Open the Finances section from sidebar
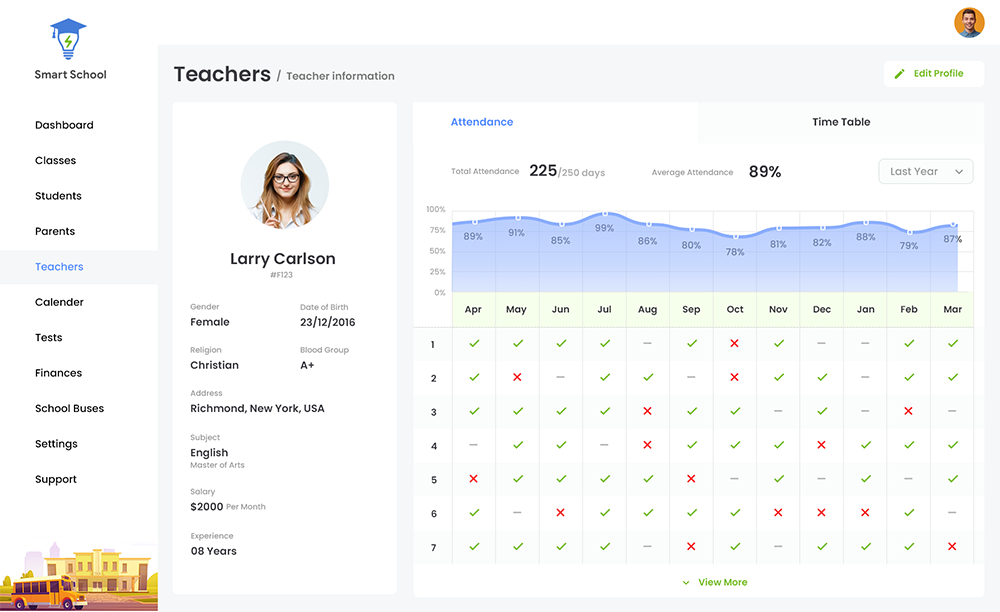 point(58,372)
